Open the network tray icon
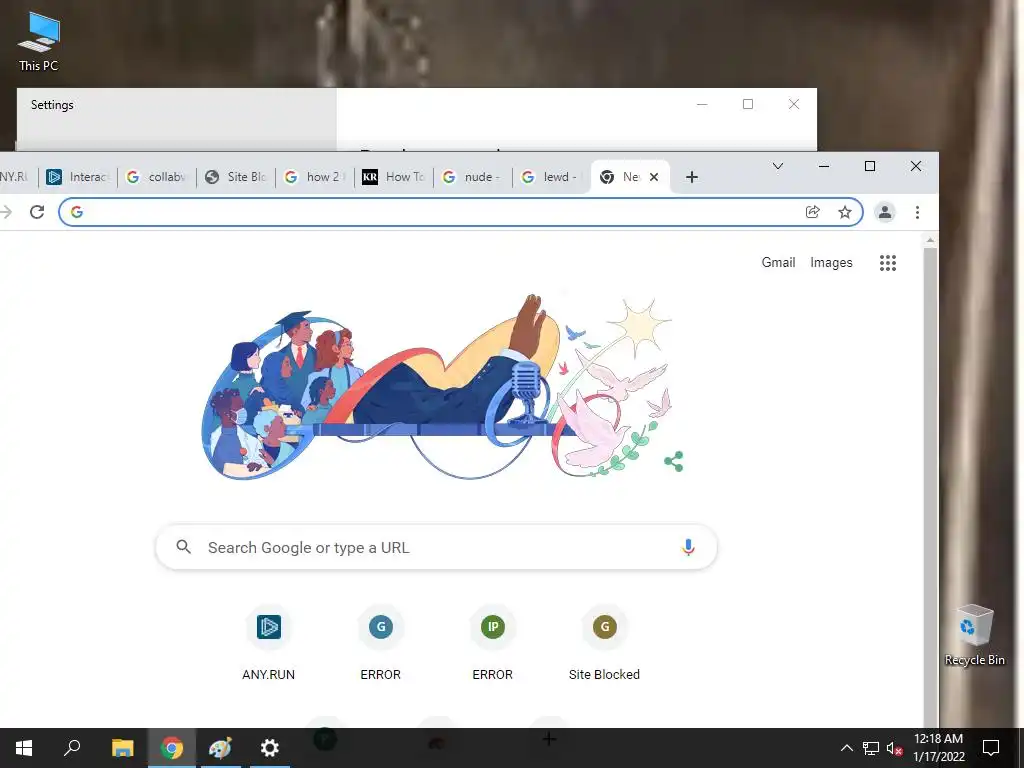Viewport: 1024px width, 768px height. [x=871, y=748]
